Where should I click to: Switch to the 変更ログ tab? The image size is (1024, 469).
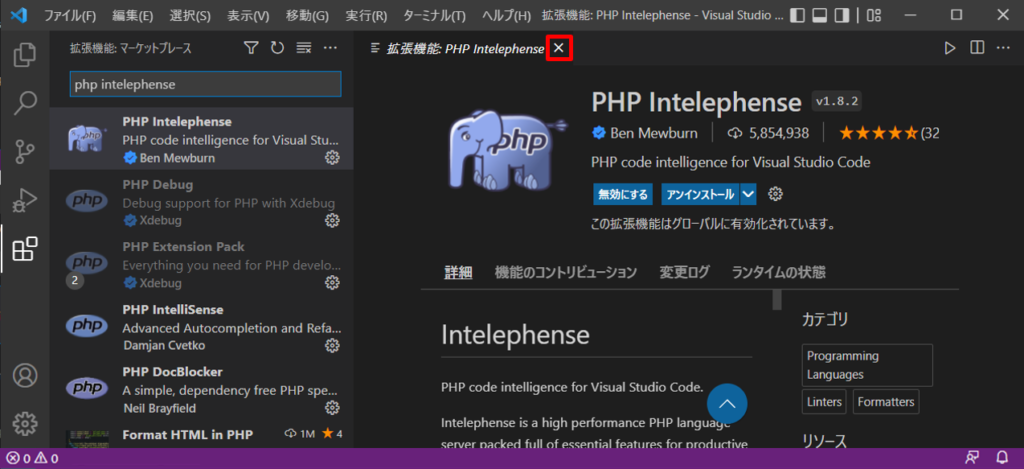[684, 272]
